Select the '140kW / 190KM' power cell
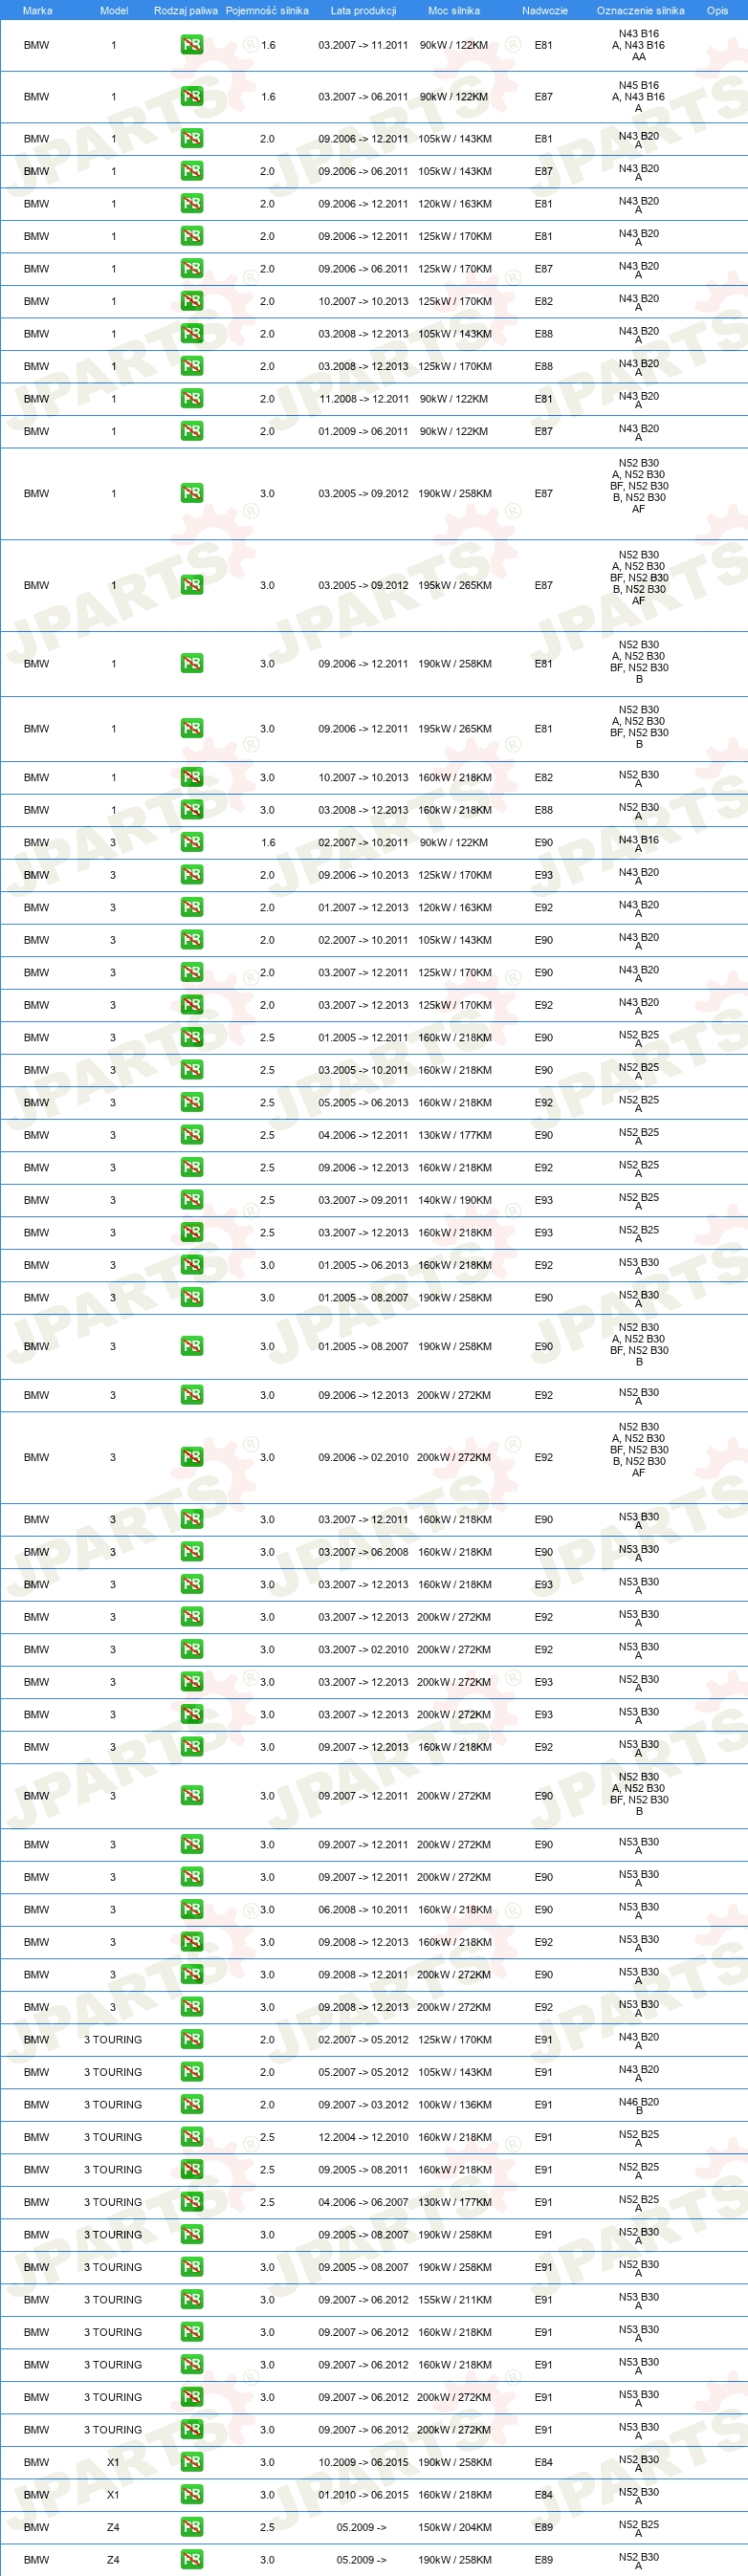 click(455, 1200)
